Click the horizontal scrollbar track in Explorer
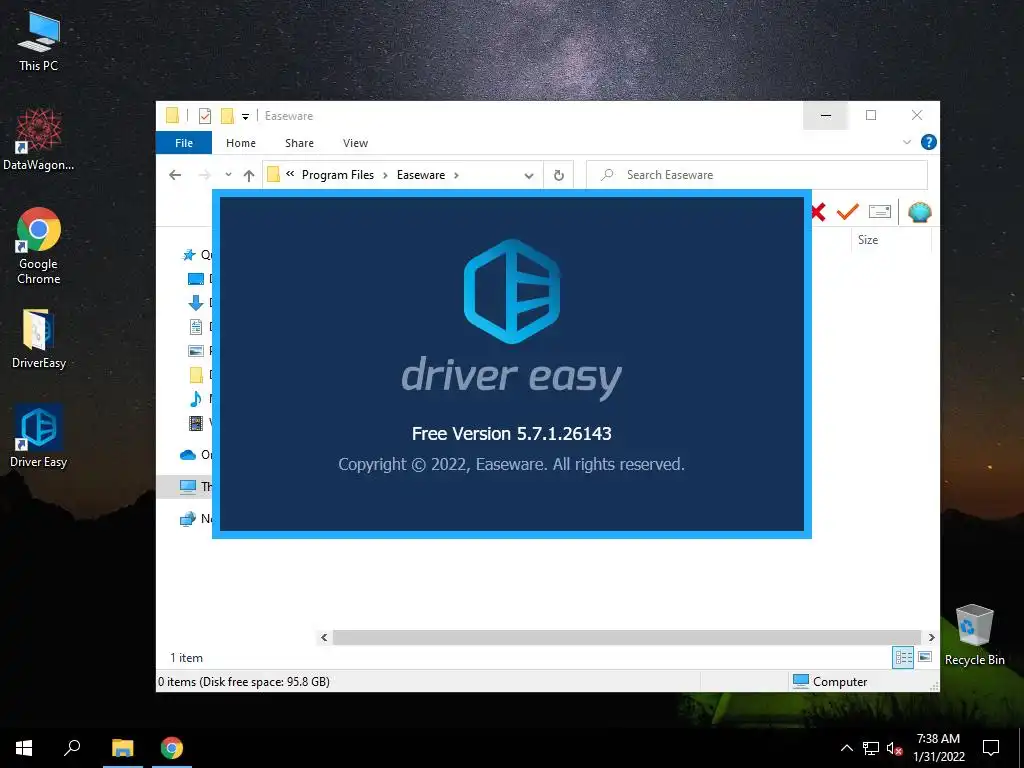The image size is (1024, 768). (627, 637)
